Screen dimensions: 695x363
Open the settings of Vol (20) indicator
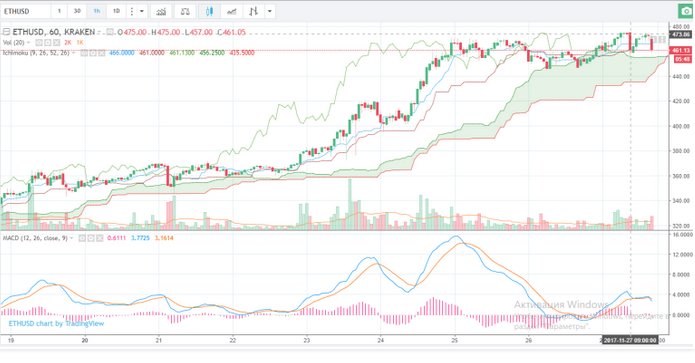(48, 43)
